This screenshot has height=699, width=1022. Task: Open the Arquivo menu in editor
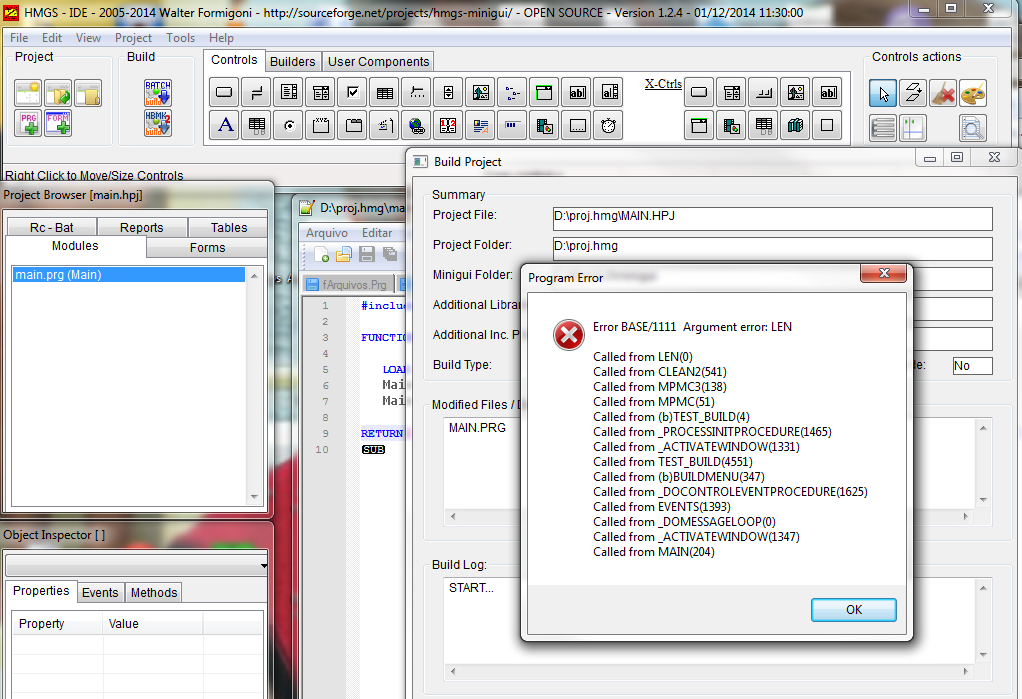coord(327,233)
